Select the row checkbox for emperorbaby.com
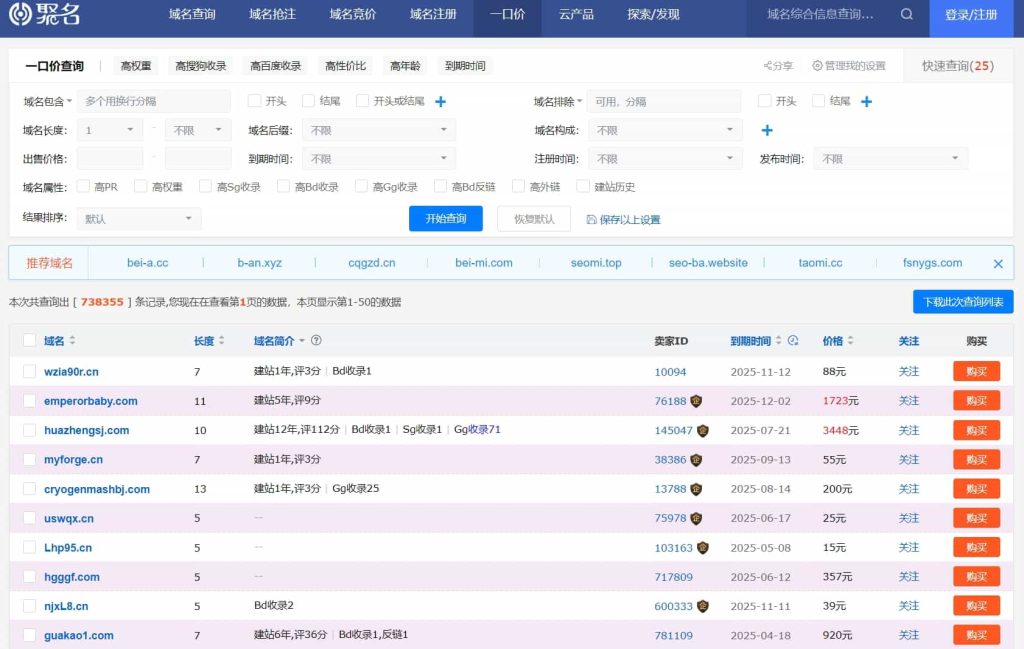This screenshot has height=649, width=1024. pyautogui.click(x=29, y=401)
